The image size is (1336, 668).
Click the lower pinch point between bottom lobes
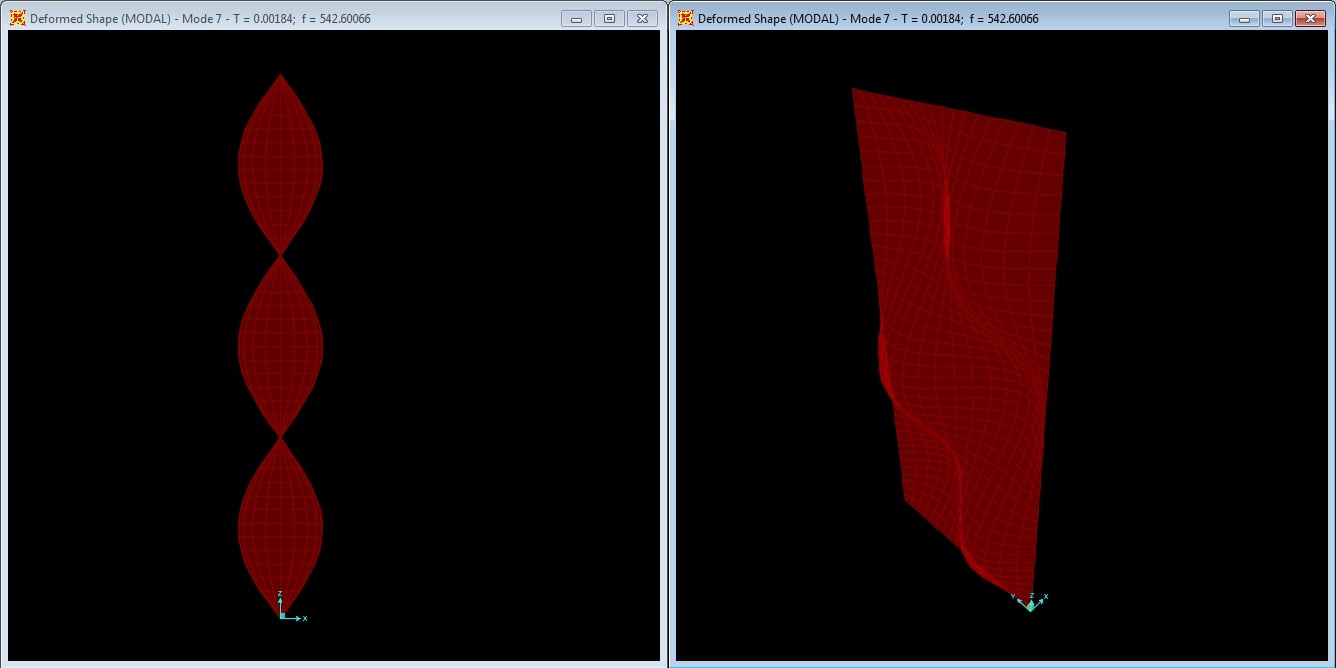(x=281, y=437)
